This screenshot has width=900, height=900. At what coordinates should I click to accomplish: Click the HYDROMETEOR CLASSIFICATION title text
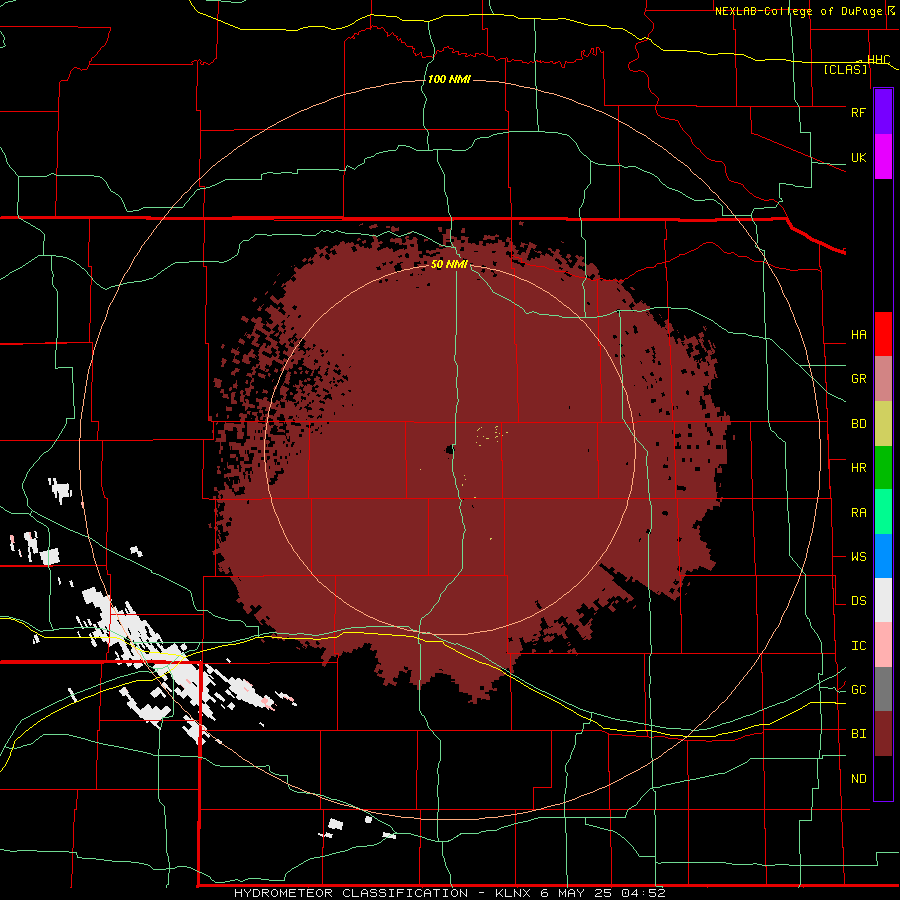pyautogui.click(x=351, y=893)
